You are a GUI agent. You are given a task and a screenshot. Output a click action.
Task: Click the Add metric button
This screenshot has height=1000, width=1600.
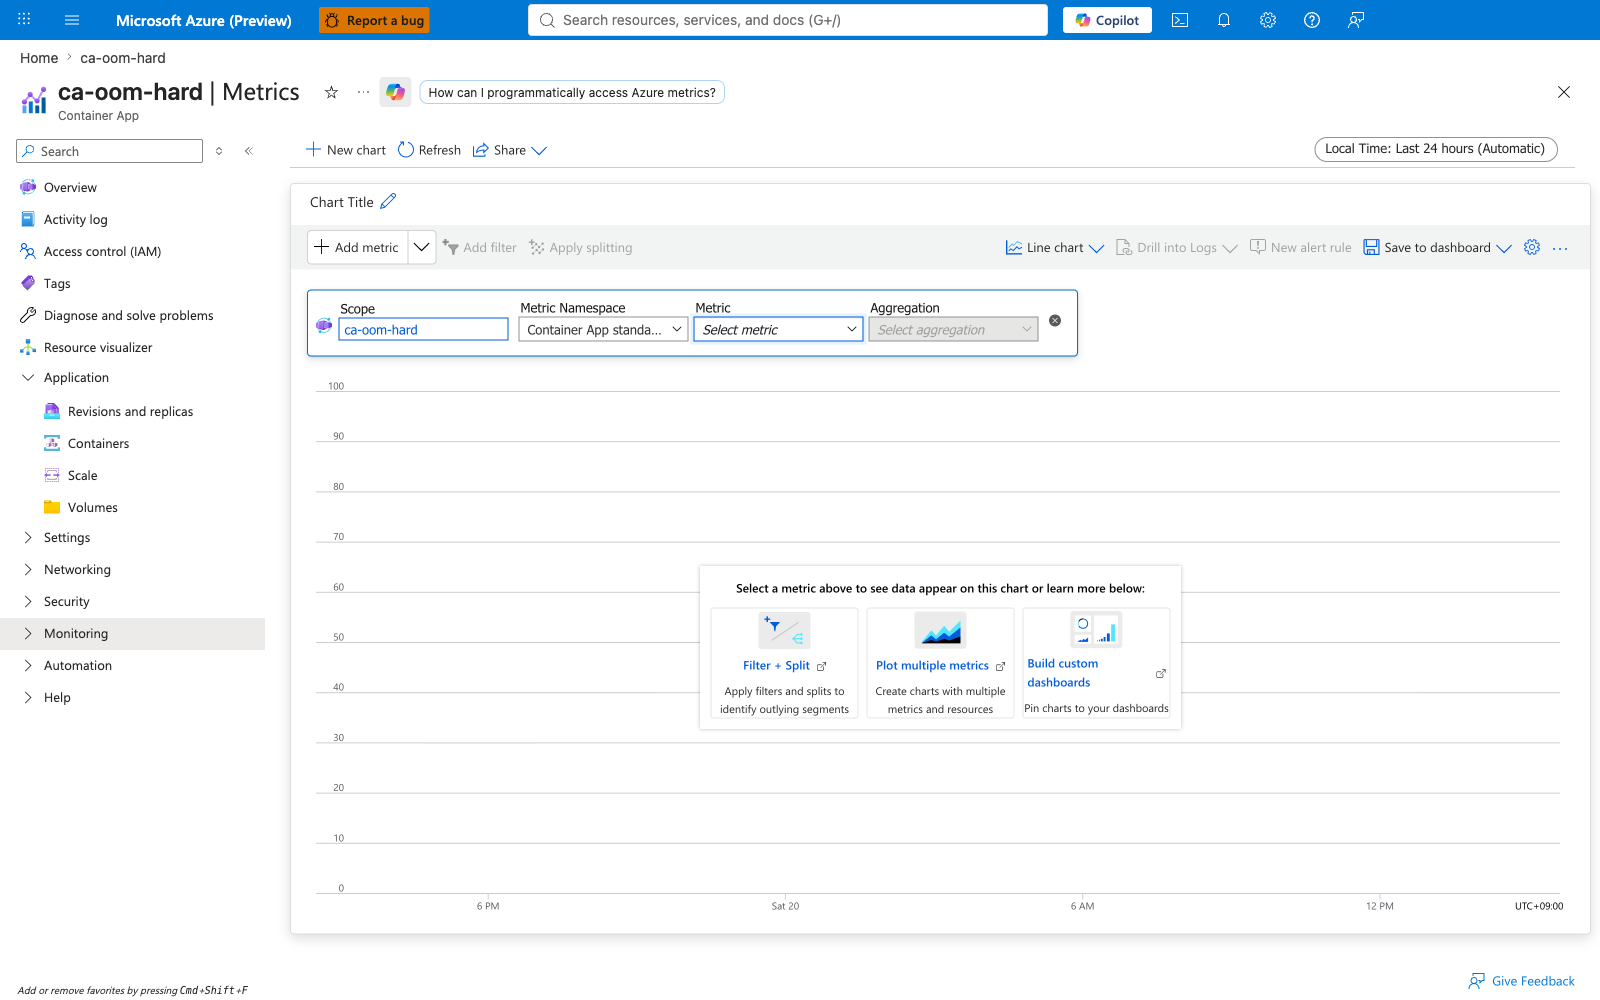357,247
